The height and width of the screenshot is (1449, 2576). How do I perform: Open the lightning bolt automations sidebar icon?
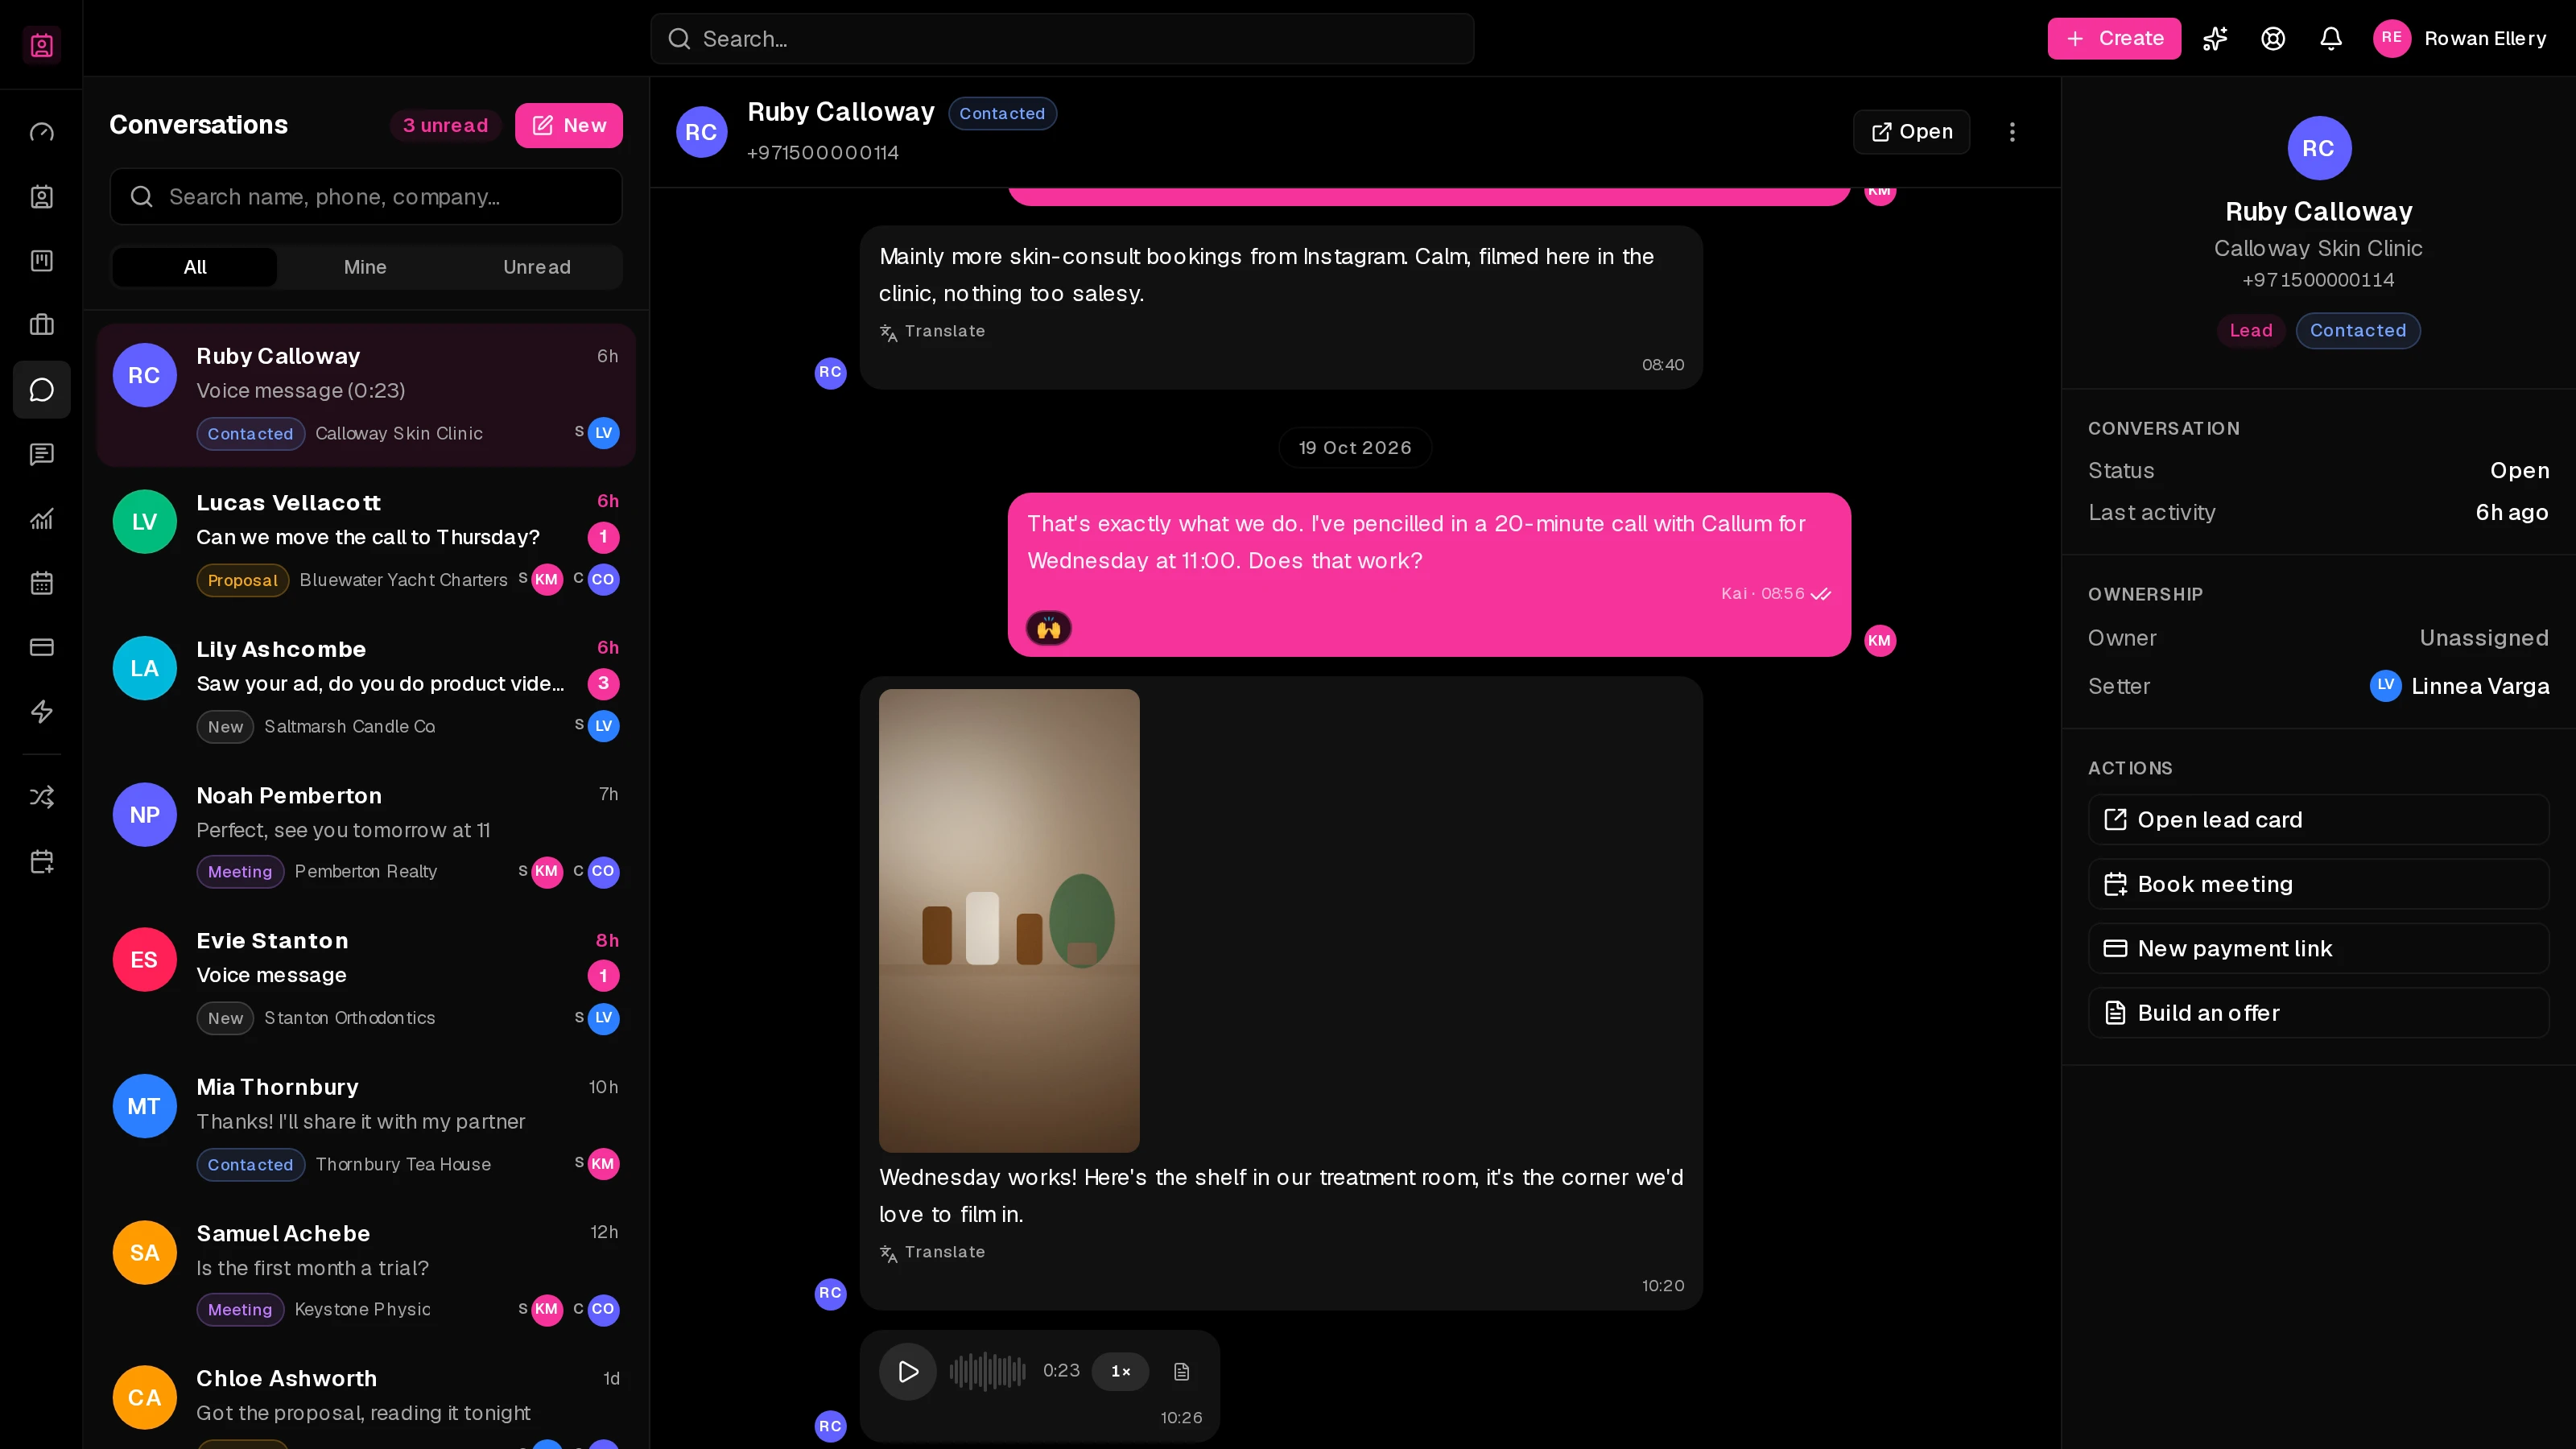41,712
